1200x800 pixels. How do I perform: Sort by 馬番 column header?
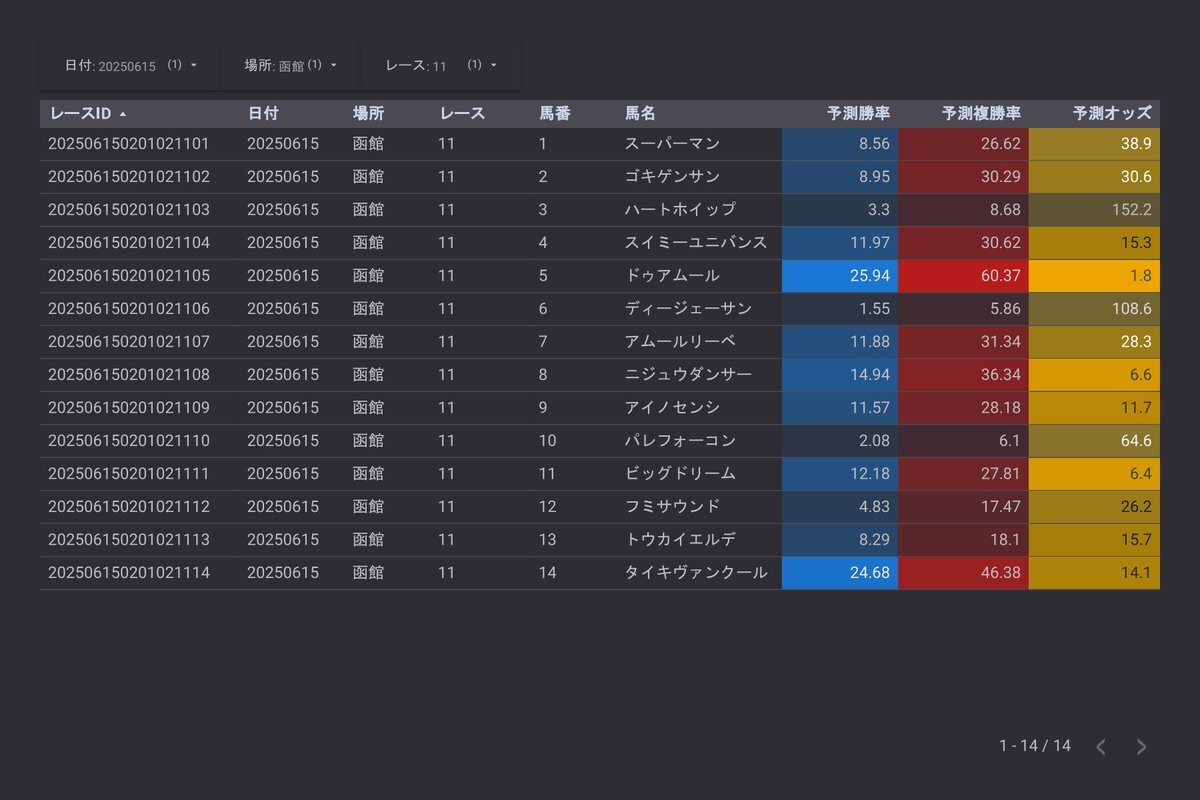(555, 114)
